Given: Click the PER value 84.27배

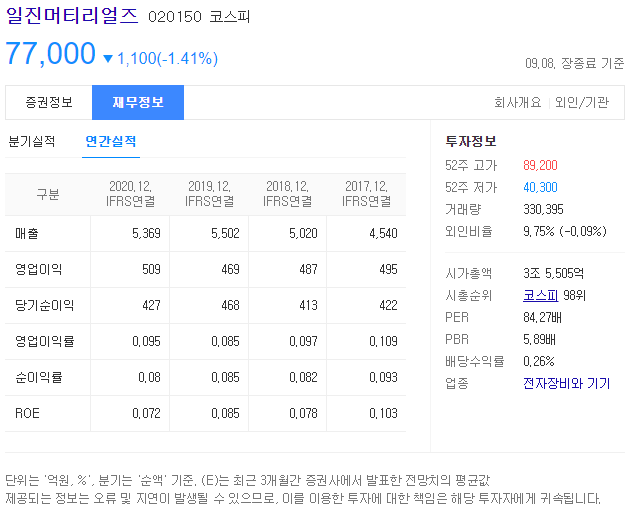Looking at the screenshot, I should [542, 317].
